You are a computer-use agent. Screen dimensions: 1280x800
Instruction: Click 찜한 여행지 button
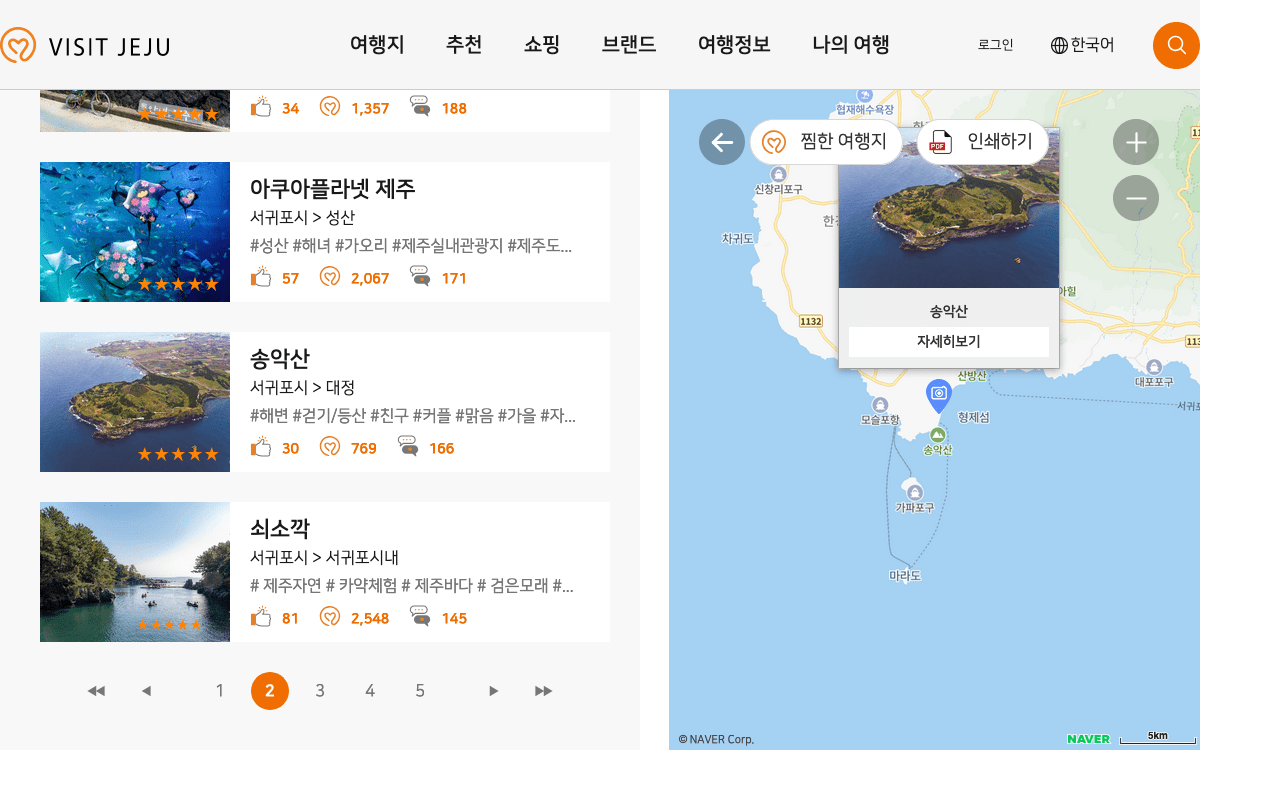[826, 142]
